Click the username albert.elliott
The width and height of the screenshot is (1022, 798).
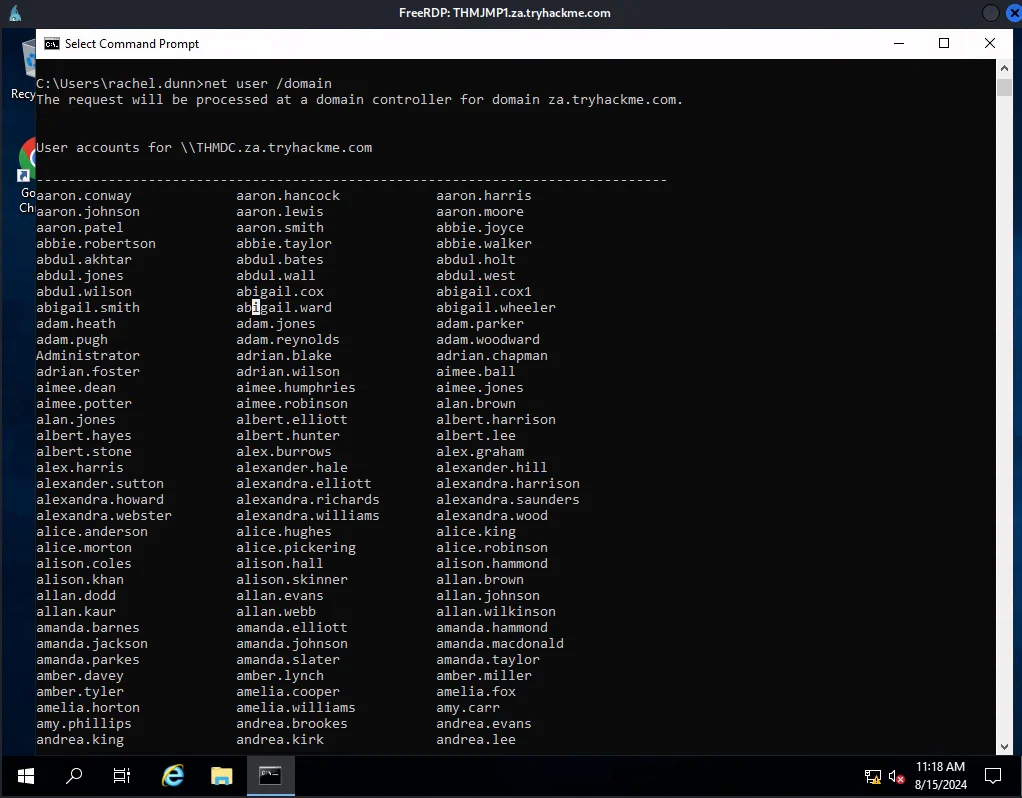pyautogui.click(x=292, y=419)
